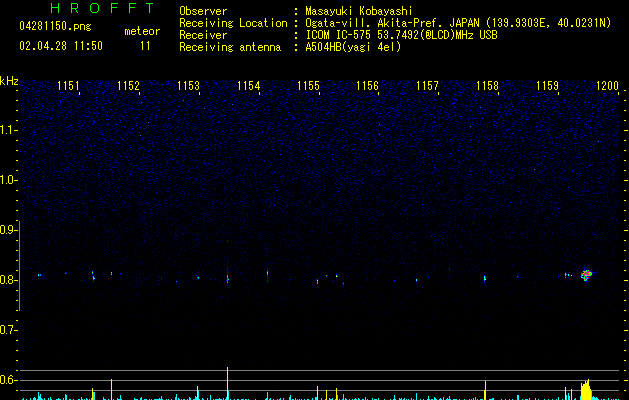Click the 1156 time axis label

click(x=367, y=85)
